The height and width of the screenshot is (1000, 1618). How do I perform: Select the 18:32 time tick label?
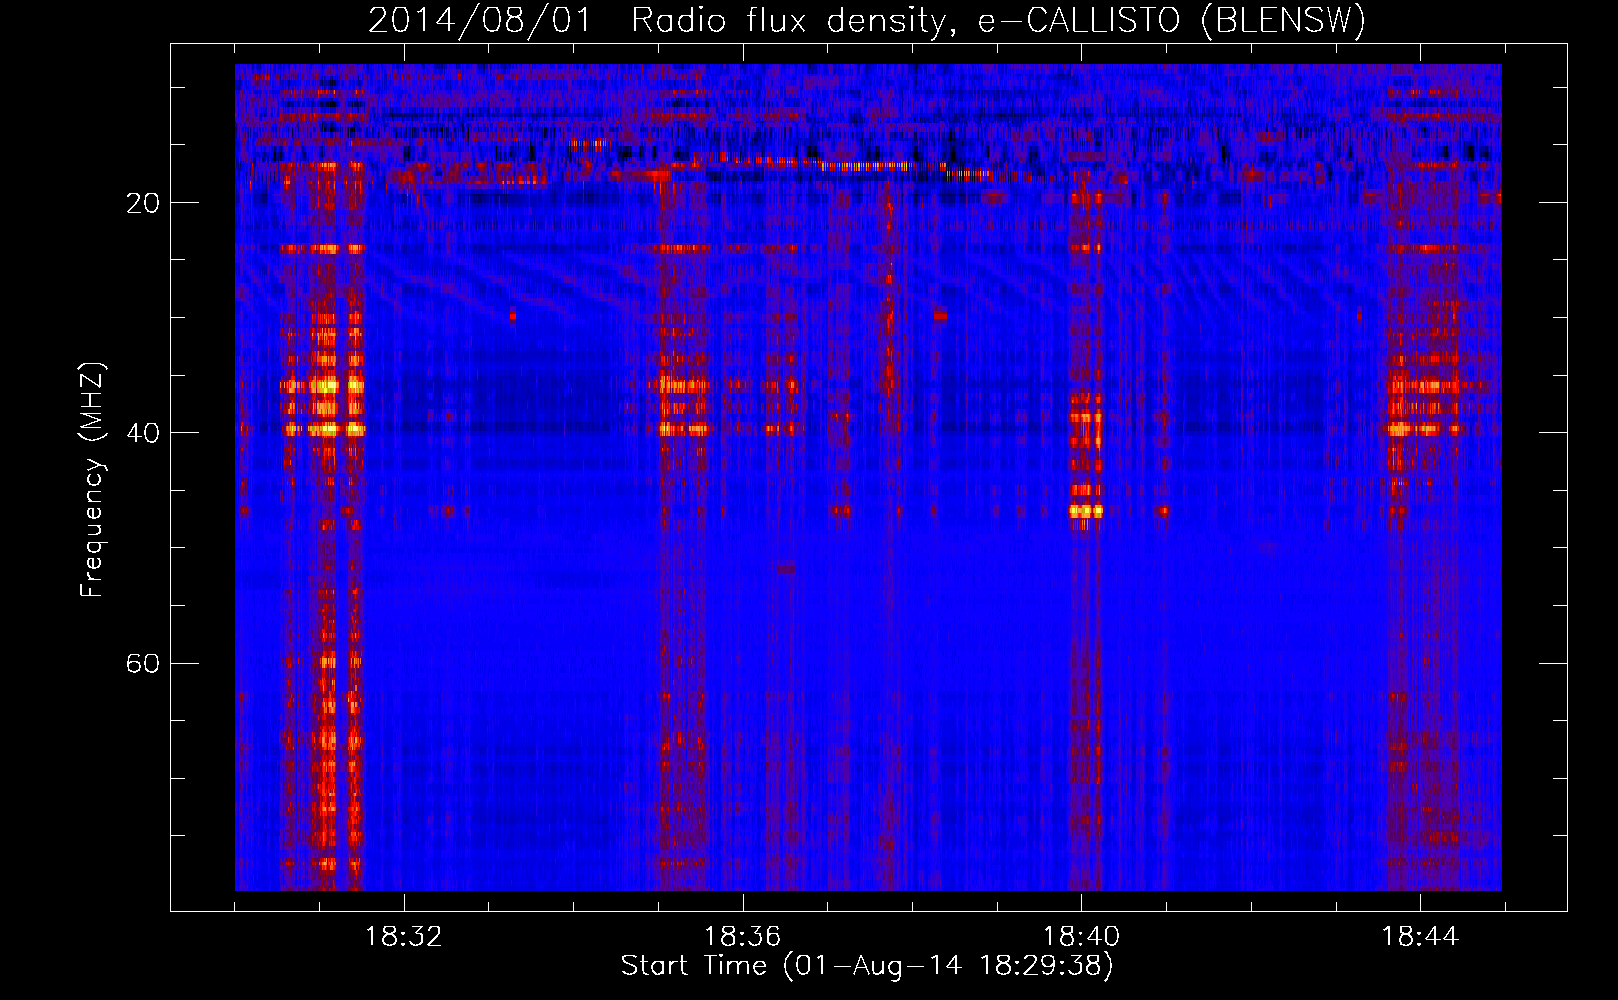point(403,937)
